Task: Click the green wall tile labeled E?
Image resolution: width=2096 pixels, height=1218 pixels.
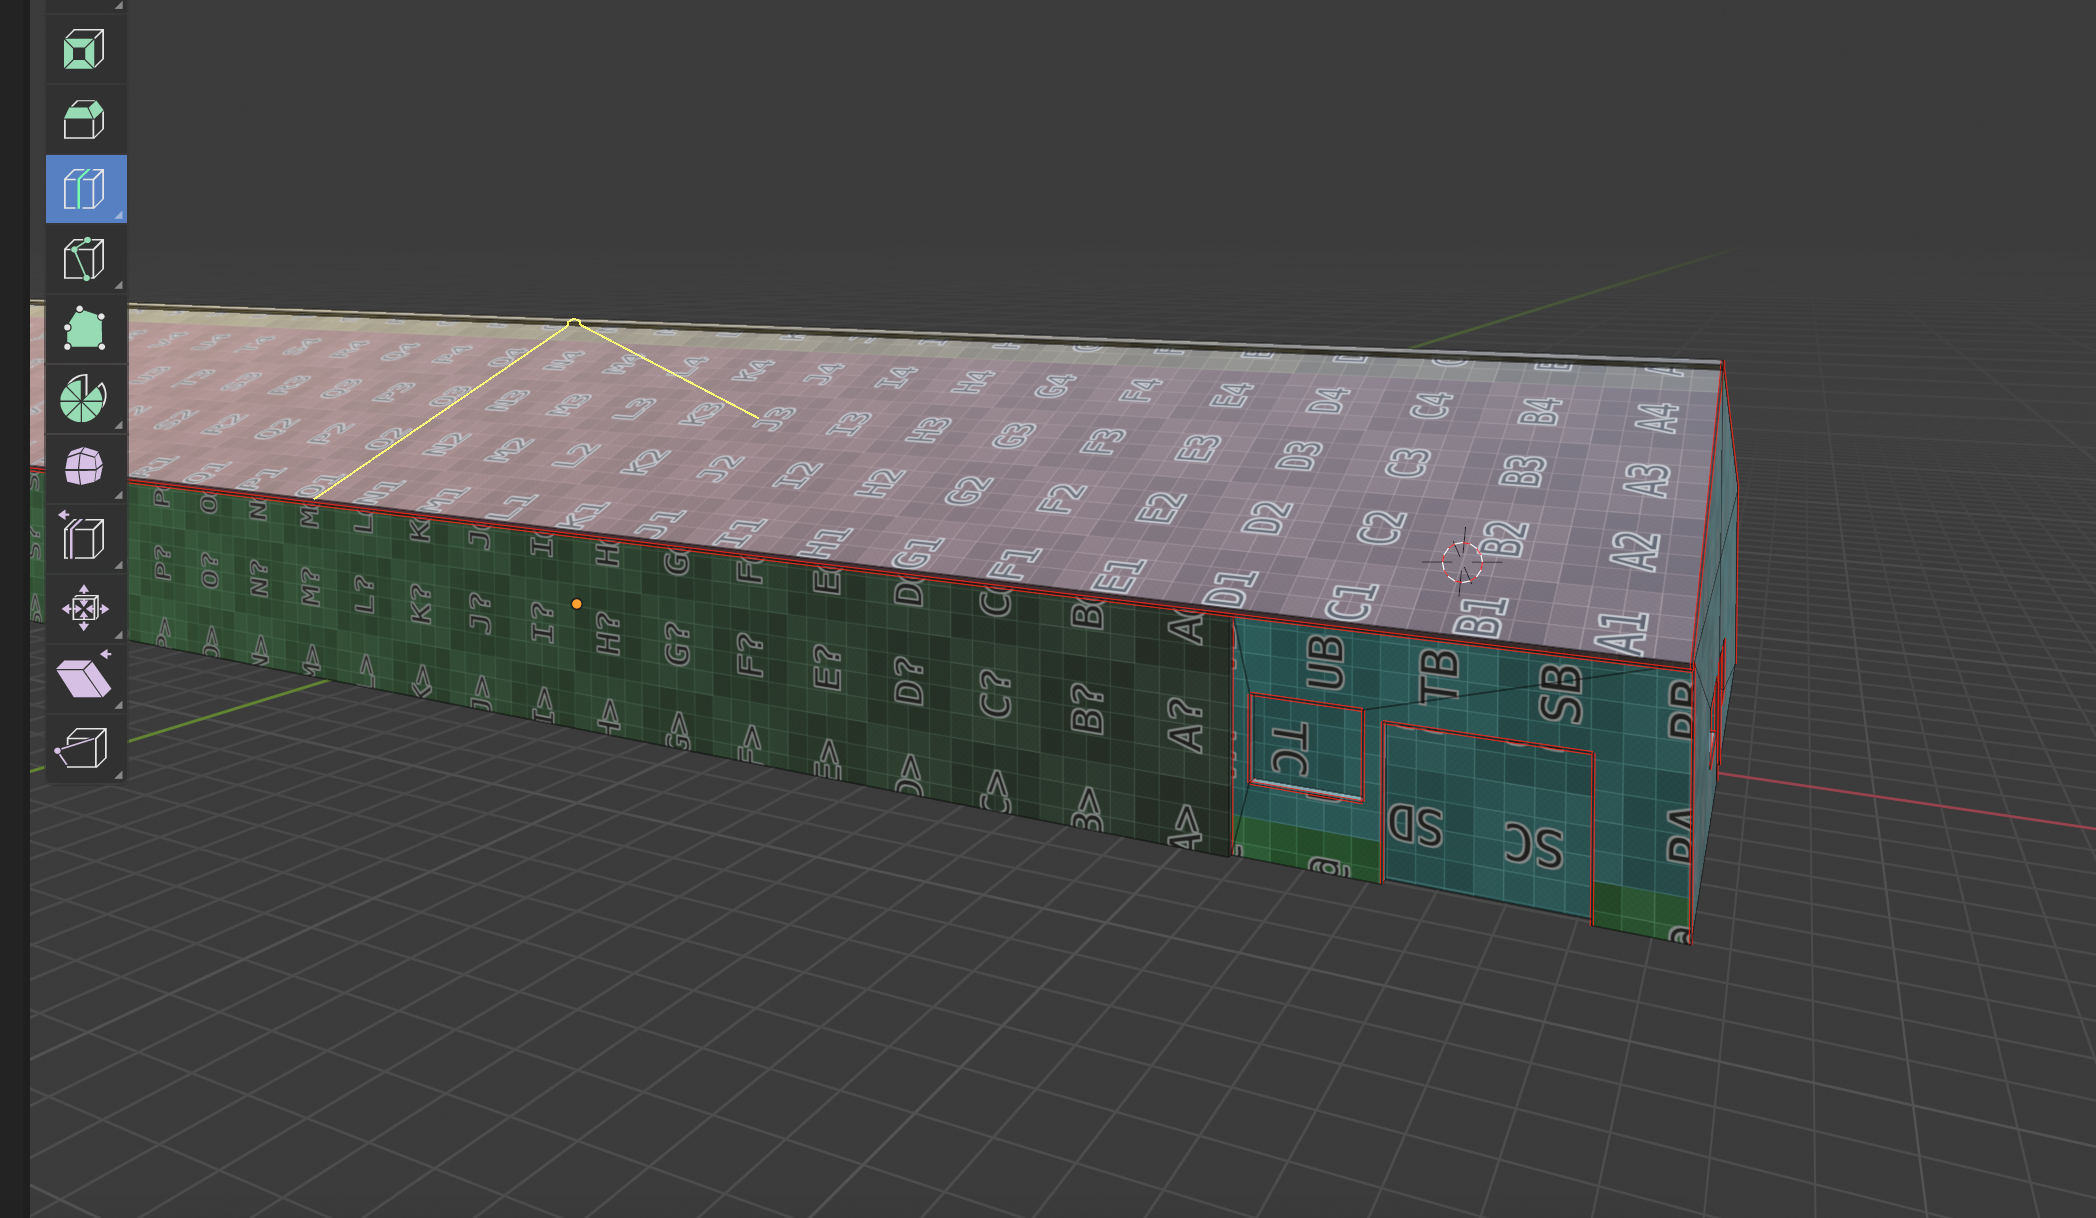Action: coord(828,667)
